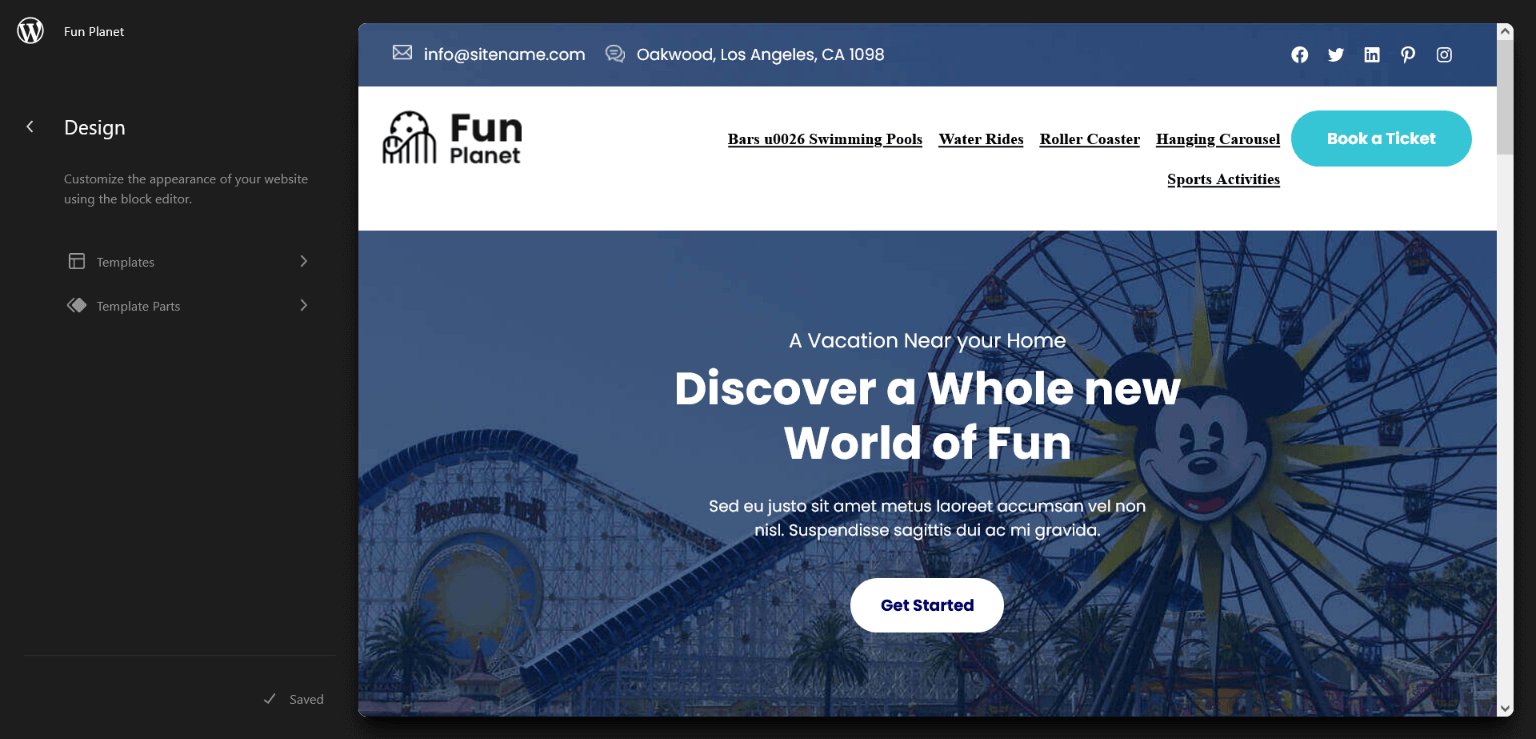Click the Templates layout icon
The image size is (1536, 739).
tap(76, 261)
